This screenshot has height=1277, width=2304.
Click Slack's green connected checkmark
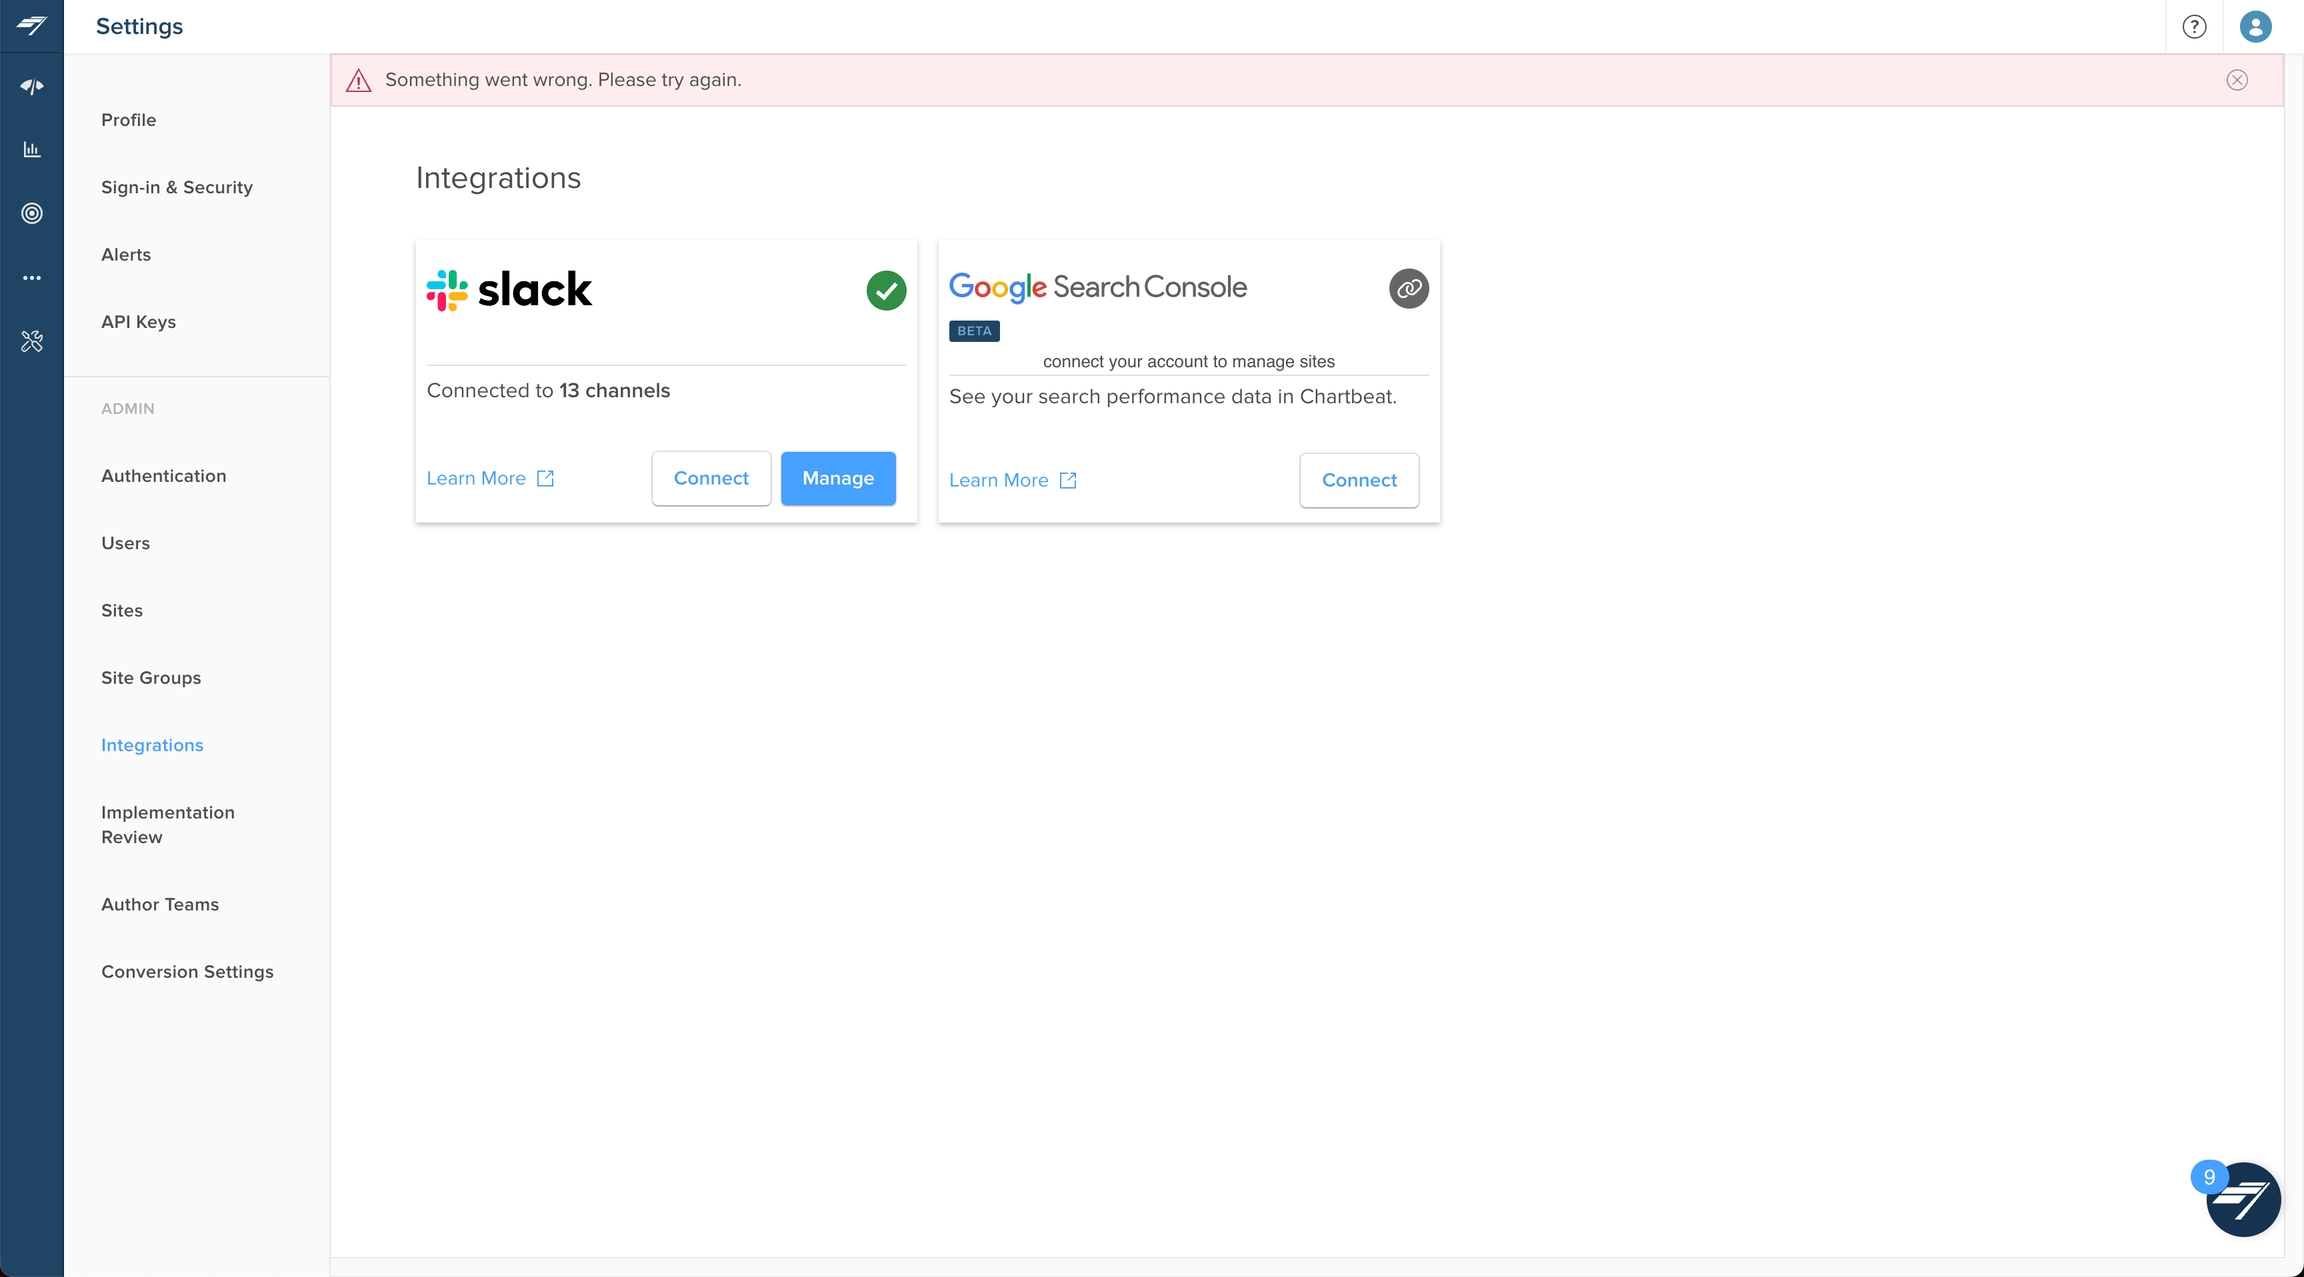coord(886,291)
